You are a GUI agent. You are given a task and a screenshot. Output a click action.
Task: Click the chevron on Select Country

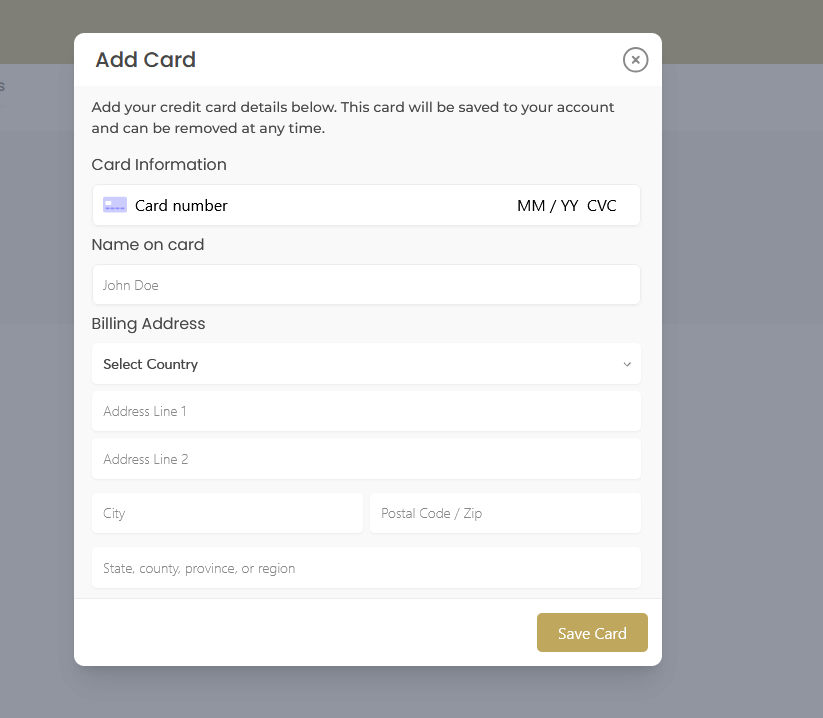pyautogui.click(x=627, y=364)
